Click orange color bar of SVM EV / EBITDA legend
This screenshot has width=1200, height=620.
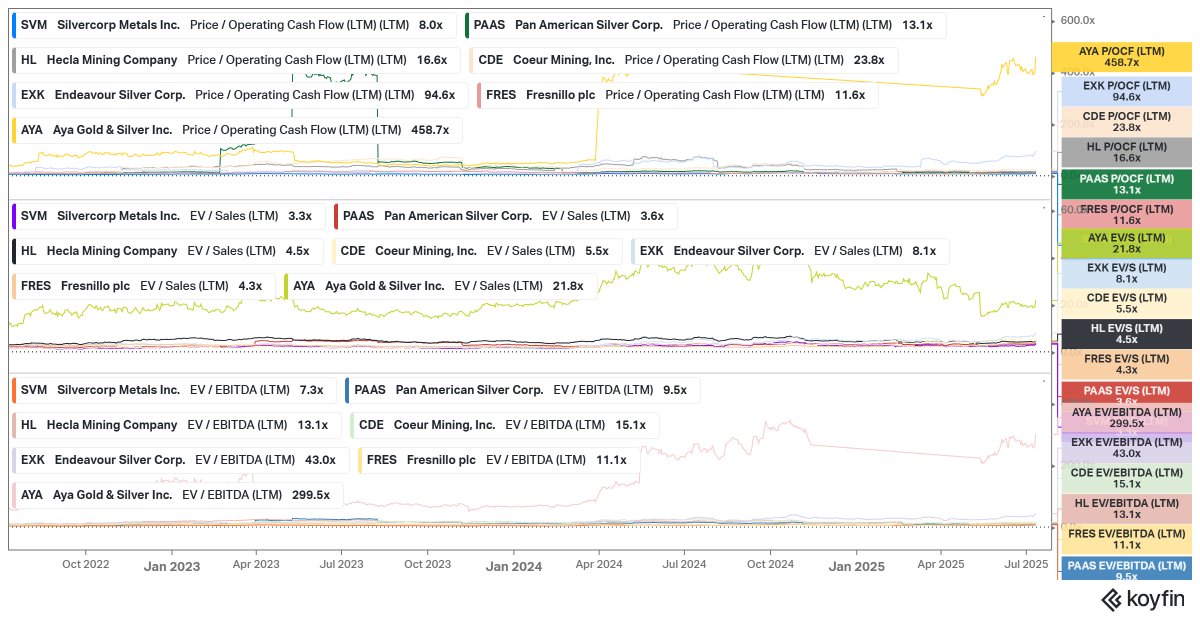click(x=13, y=390)
